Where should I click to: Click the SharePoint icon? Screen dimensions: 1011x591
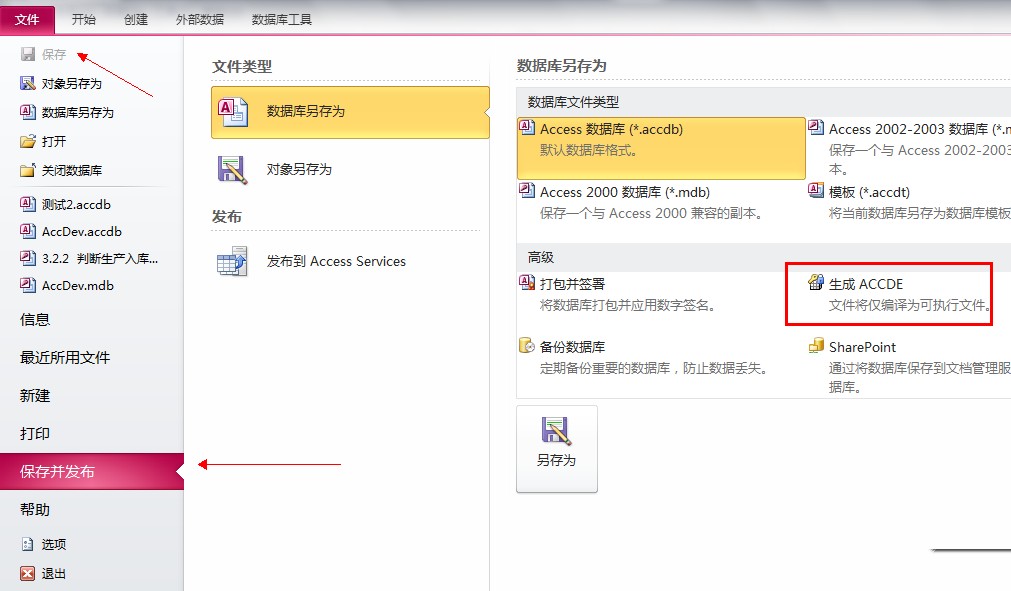pyautogui.click(x=816, y=345)
